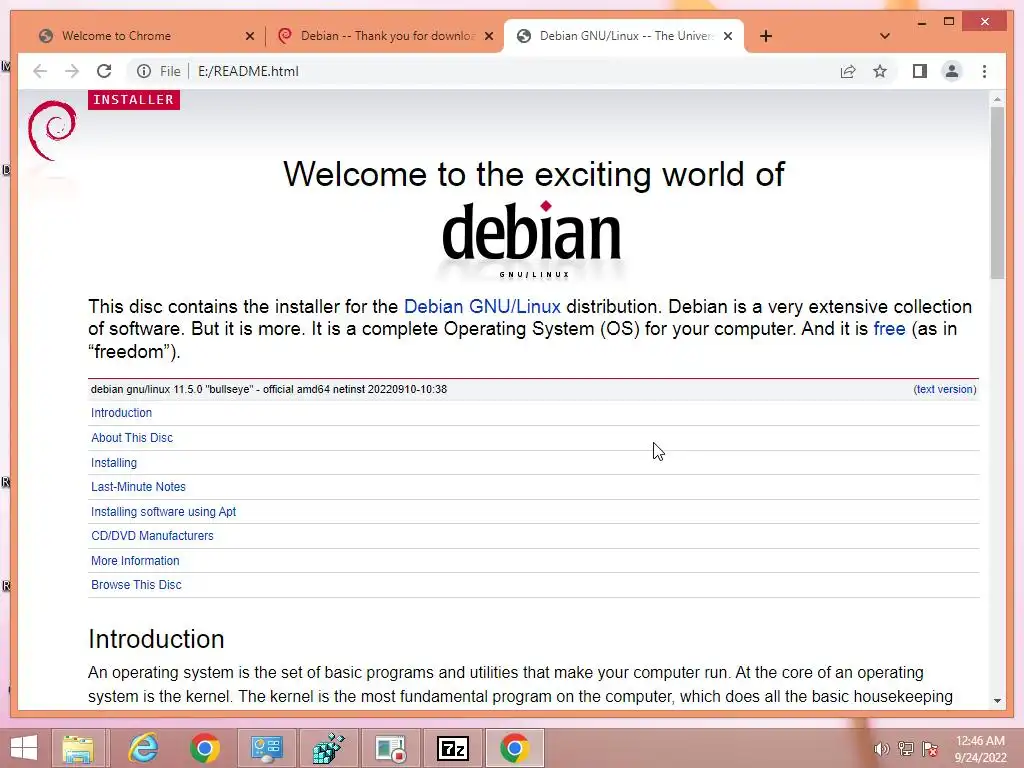Close the Debian GNU/Linux Universal tab
The width and height of the screenshot is (1024, 768).
[x=728, y=36]
